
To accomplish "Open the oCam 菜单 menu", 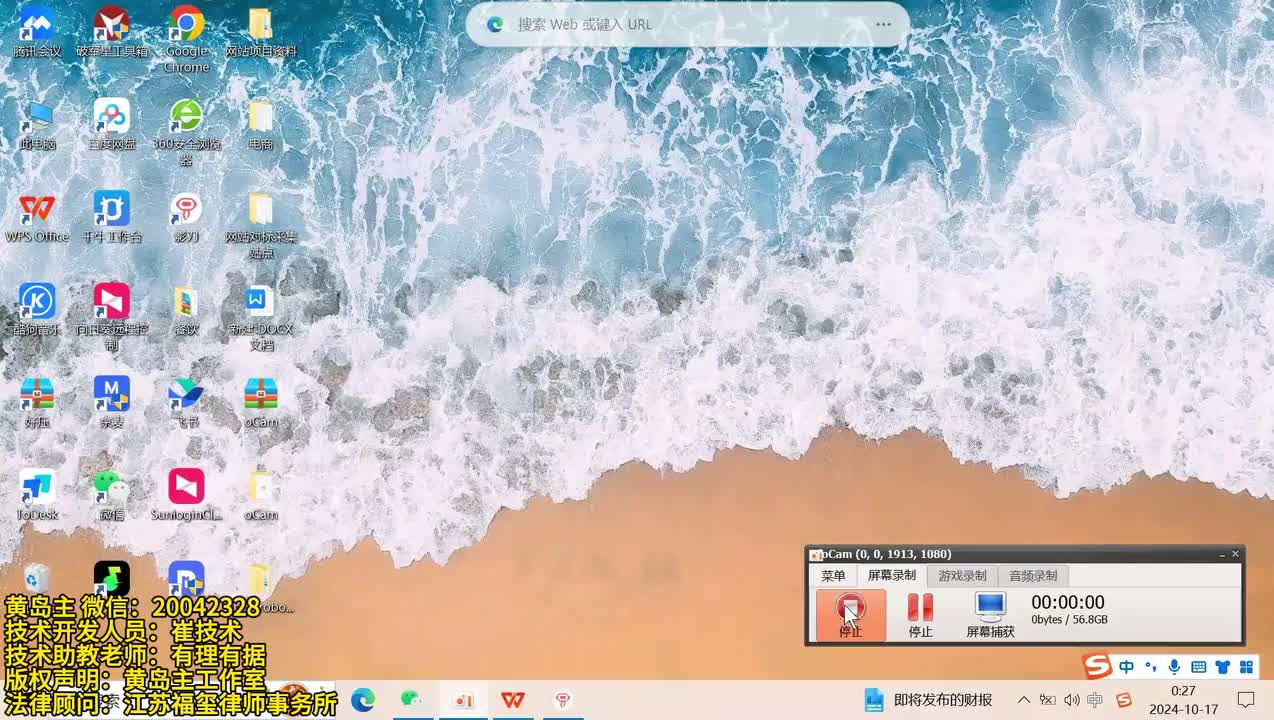I will pos(833,576).
